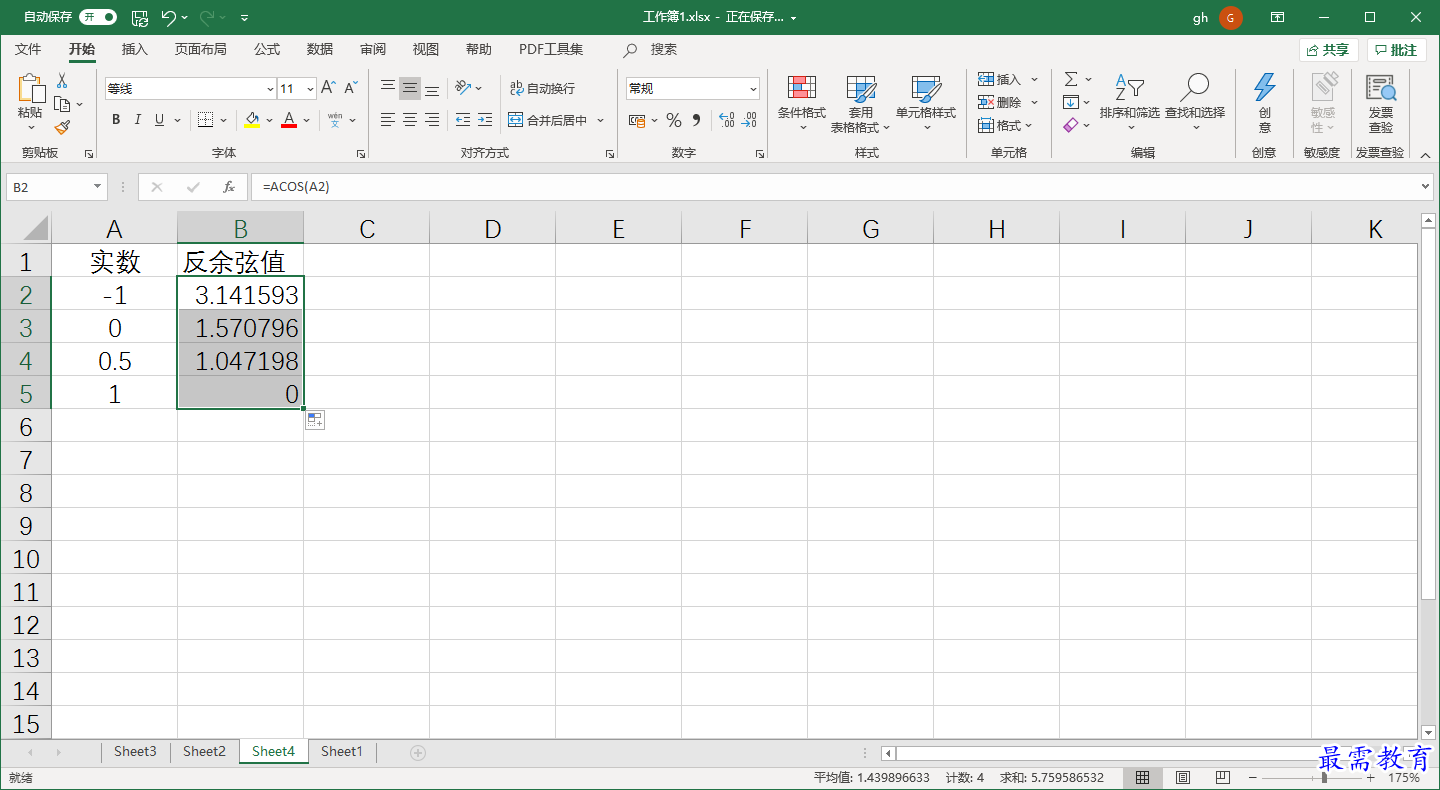Toggle Italic formatting
The image size is (1440, 790).
(x=138, y=120)
